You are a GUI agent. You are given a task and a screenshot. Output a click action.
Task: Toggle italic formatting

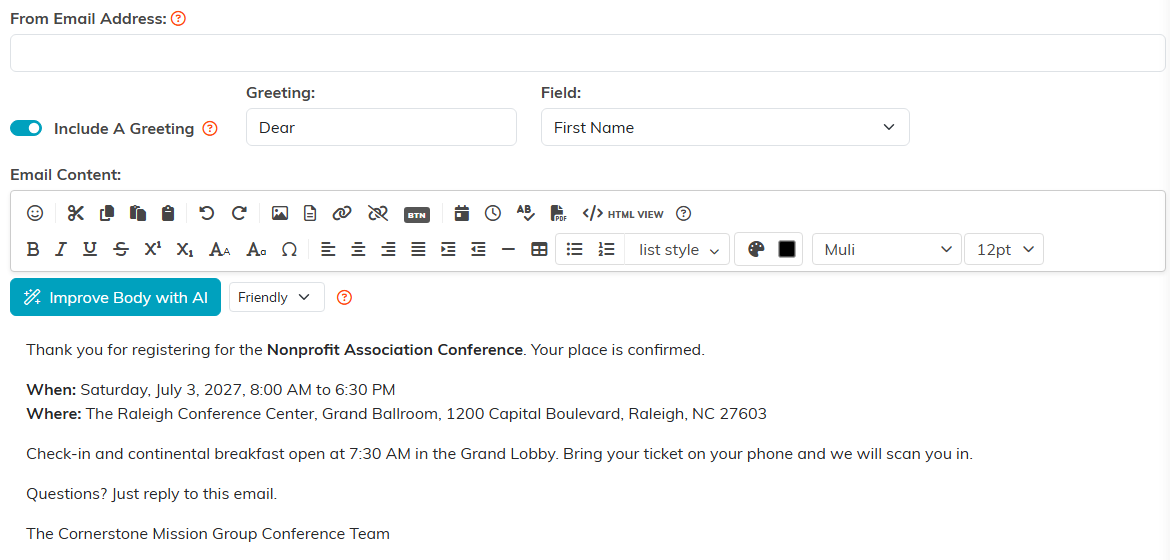61,249
